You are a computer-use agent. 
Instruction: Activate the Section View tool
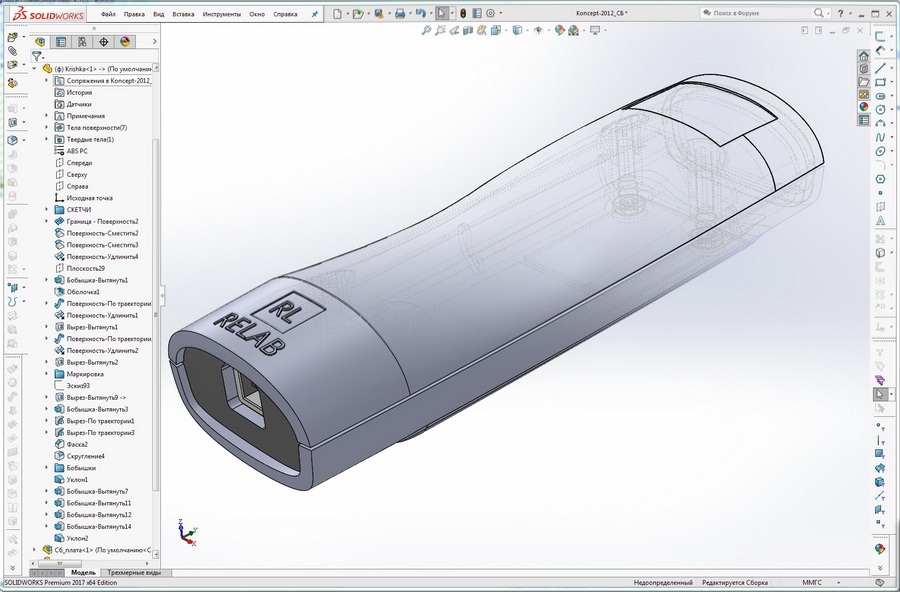[x=466, y=31]
